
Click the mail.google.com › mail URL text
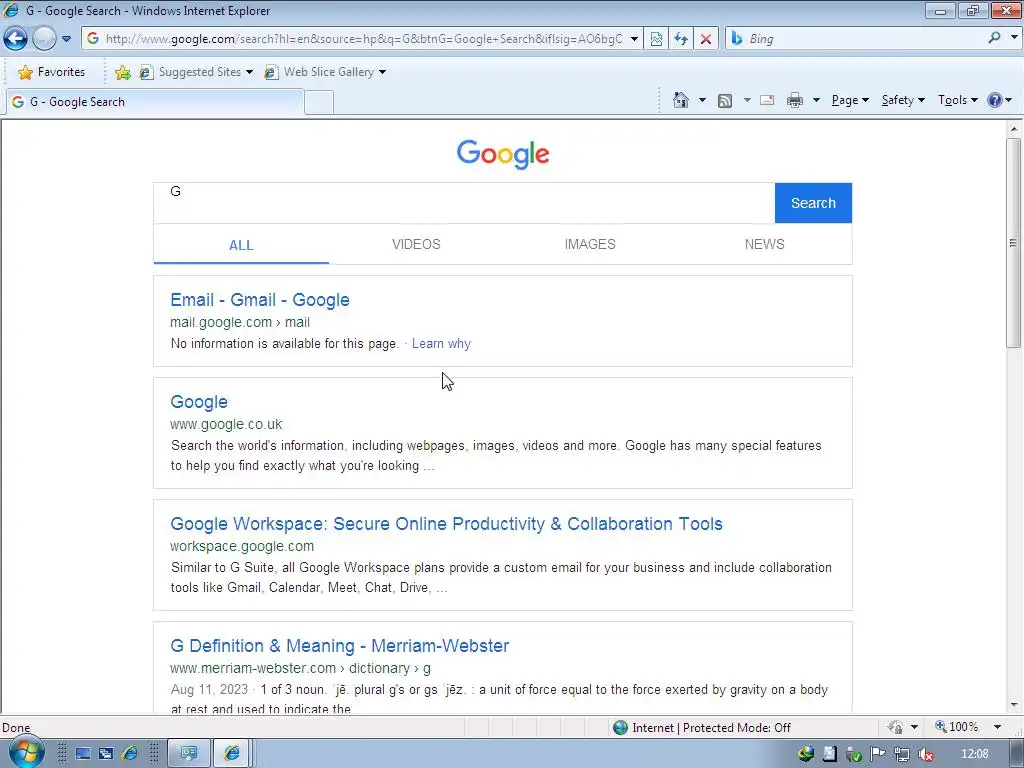240,322
